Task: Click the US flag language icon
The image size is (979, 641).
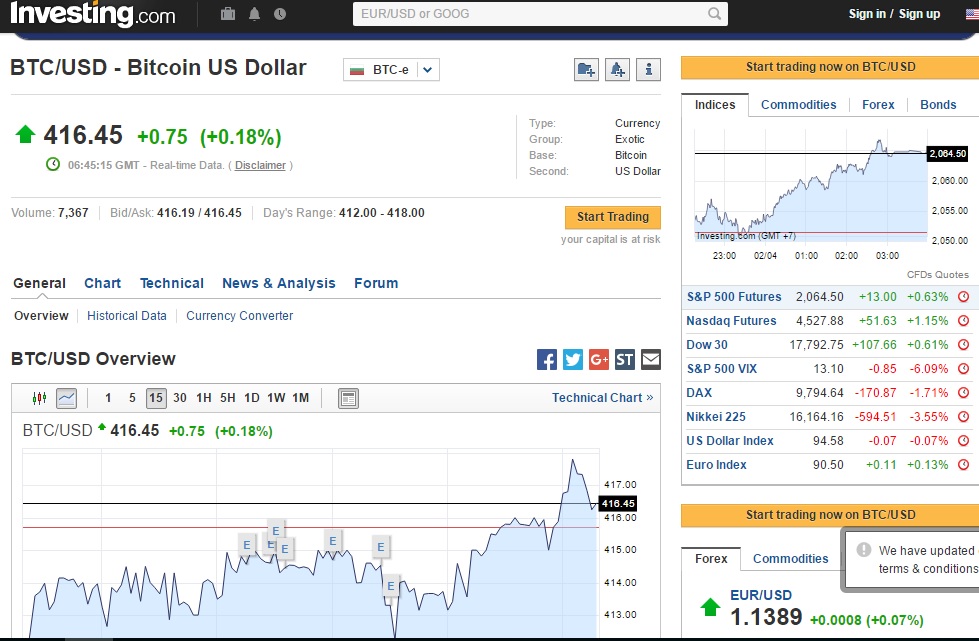Action: [x=973, y=14]
